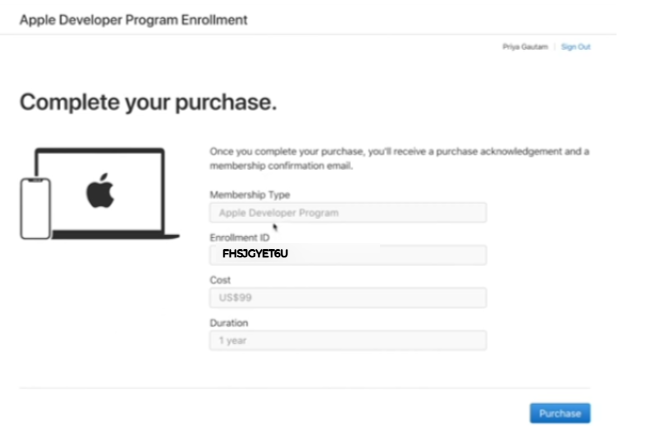
Task: Click the Cost label
Action: pos(220,281)
